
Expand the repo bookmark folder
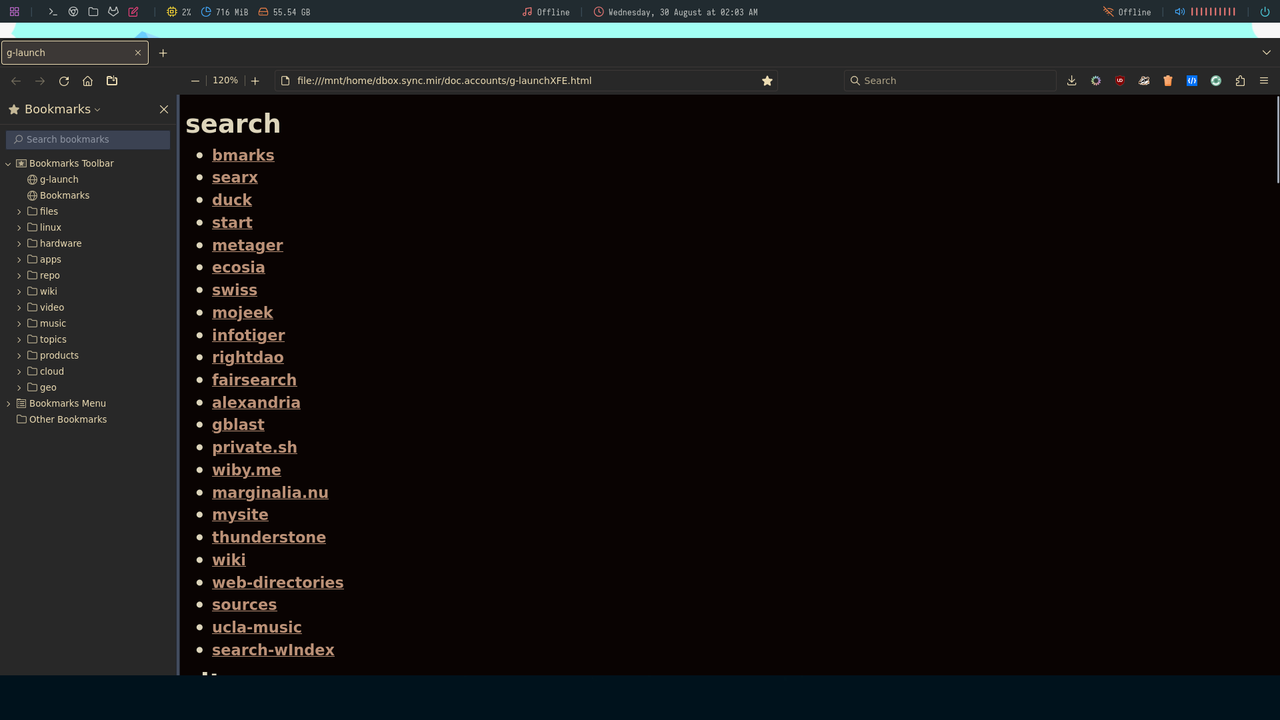[19, 275]
